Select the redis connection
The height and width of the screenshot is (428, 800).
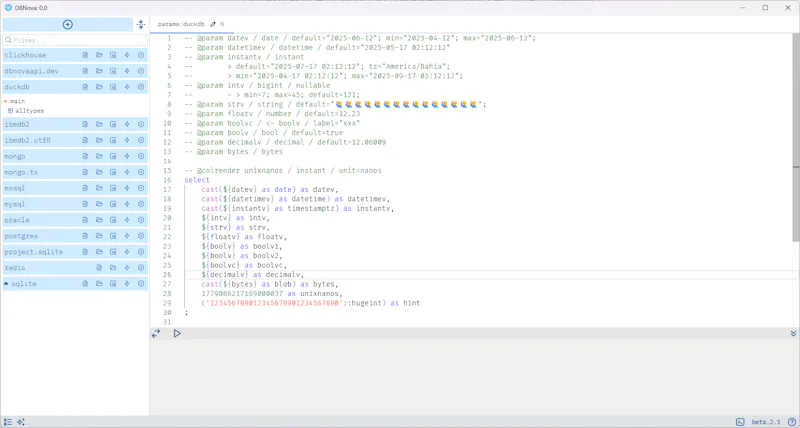pyautogui.click(x=15, y=267)
